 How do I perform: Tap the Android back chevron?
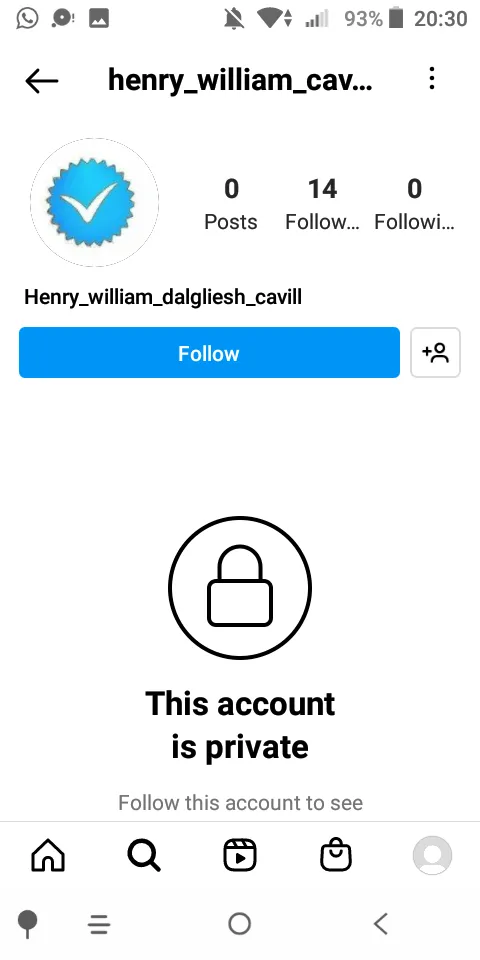(381, 924)
